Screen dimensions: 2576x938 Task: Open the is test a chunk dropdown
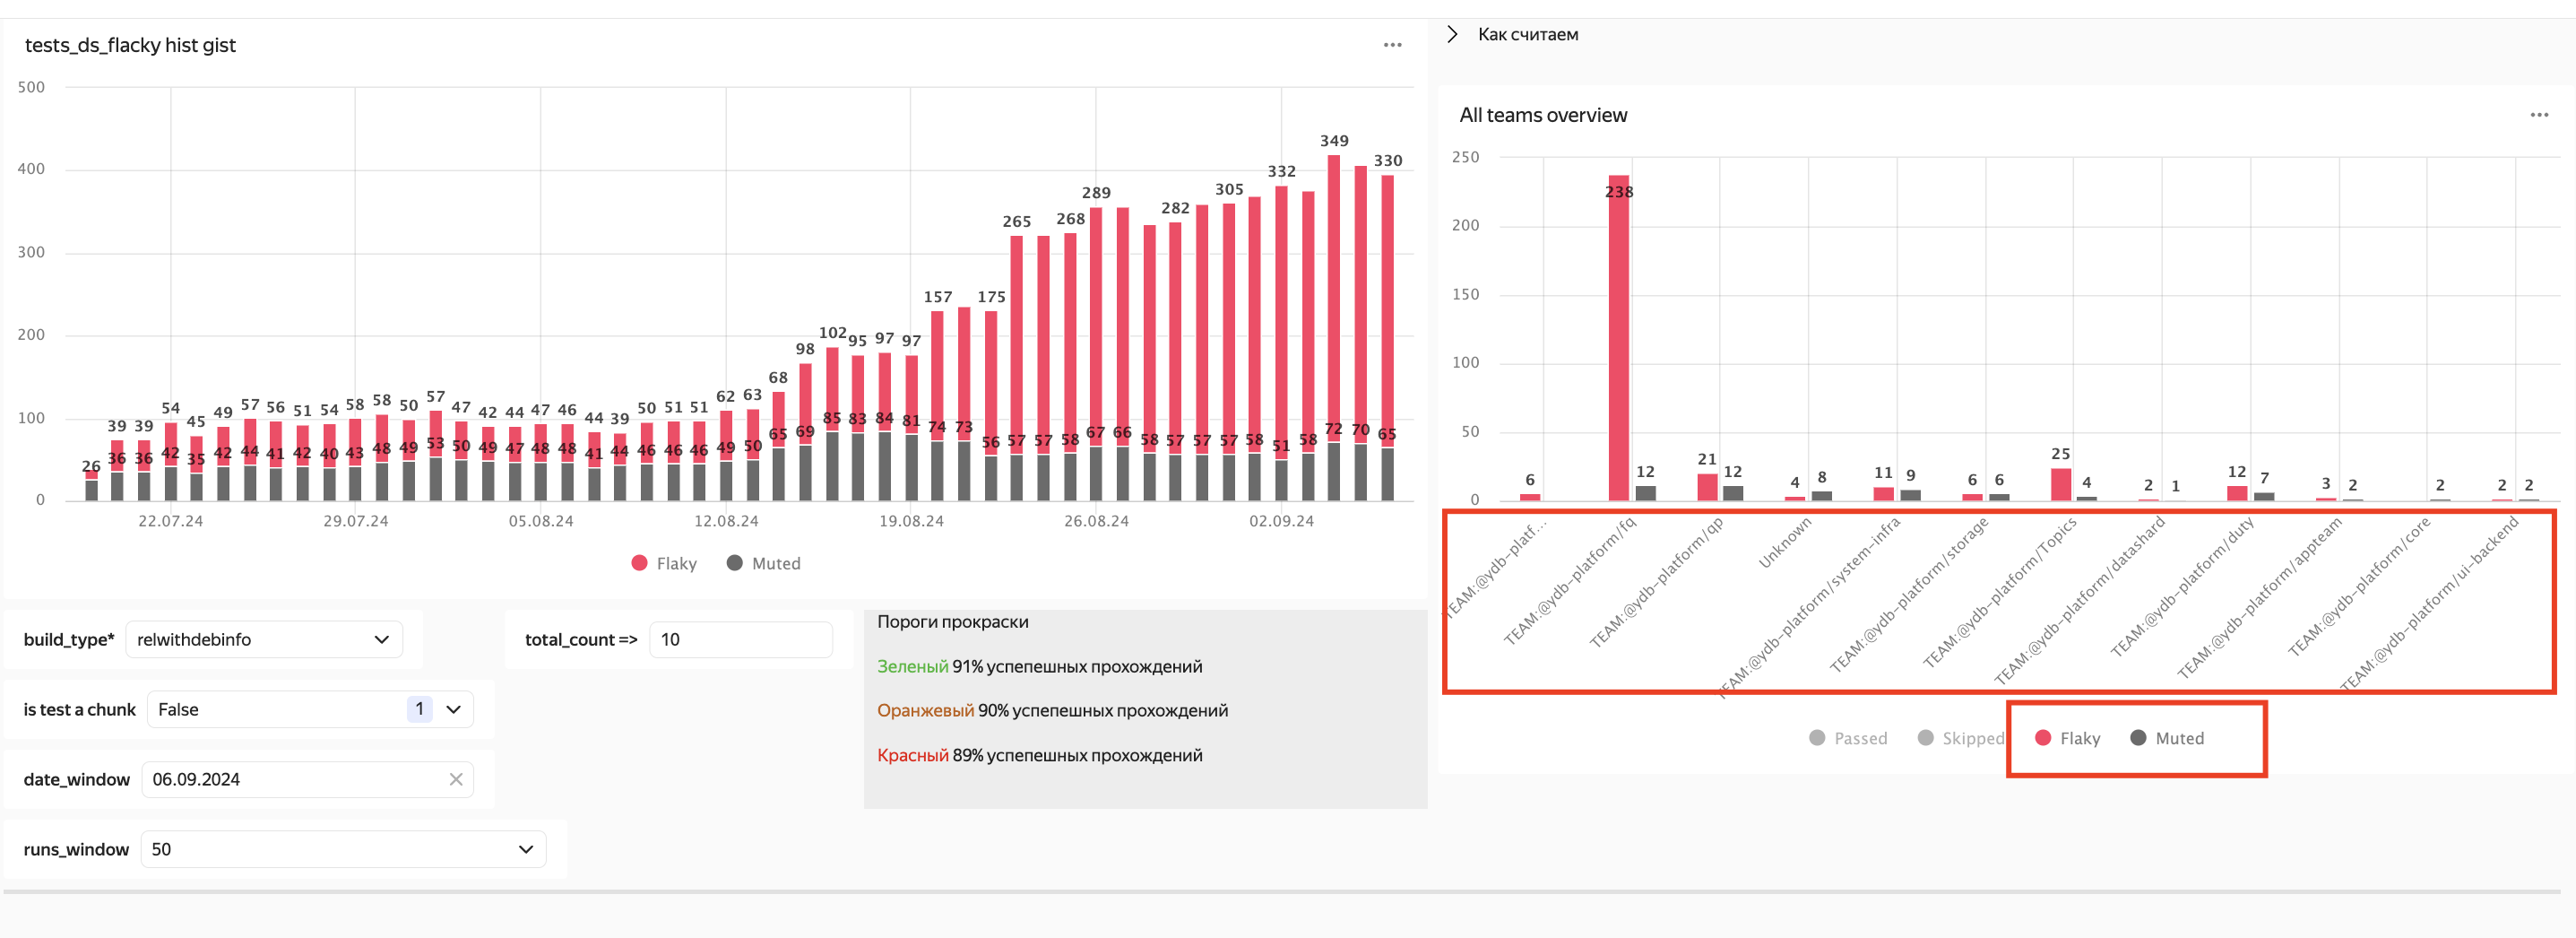tap(310, 709)
